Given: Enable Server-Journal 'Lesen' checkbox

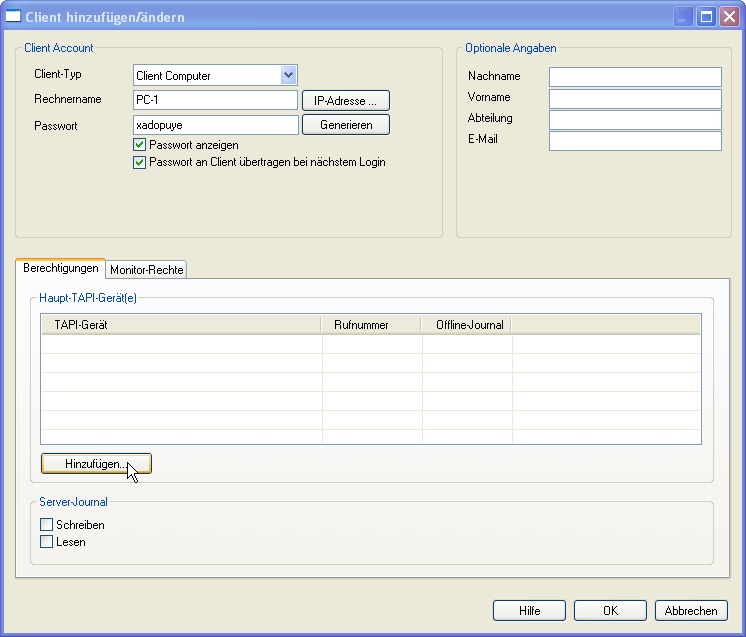Looking at the screenshot, I should (x=46, y=542).
